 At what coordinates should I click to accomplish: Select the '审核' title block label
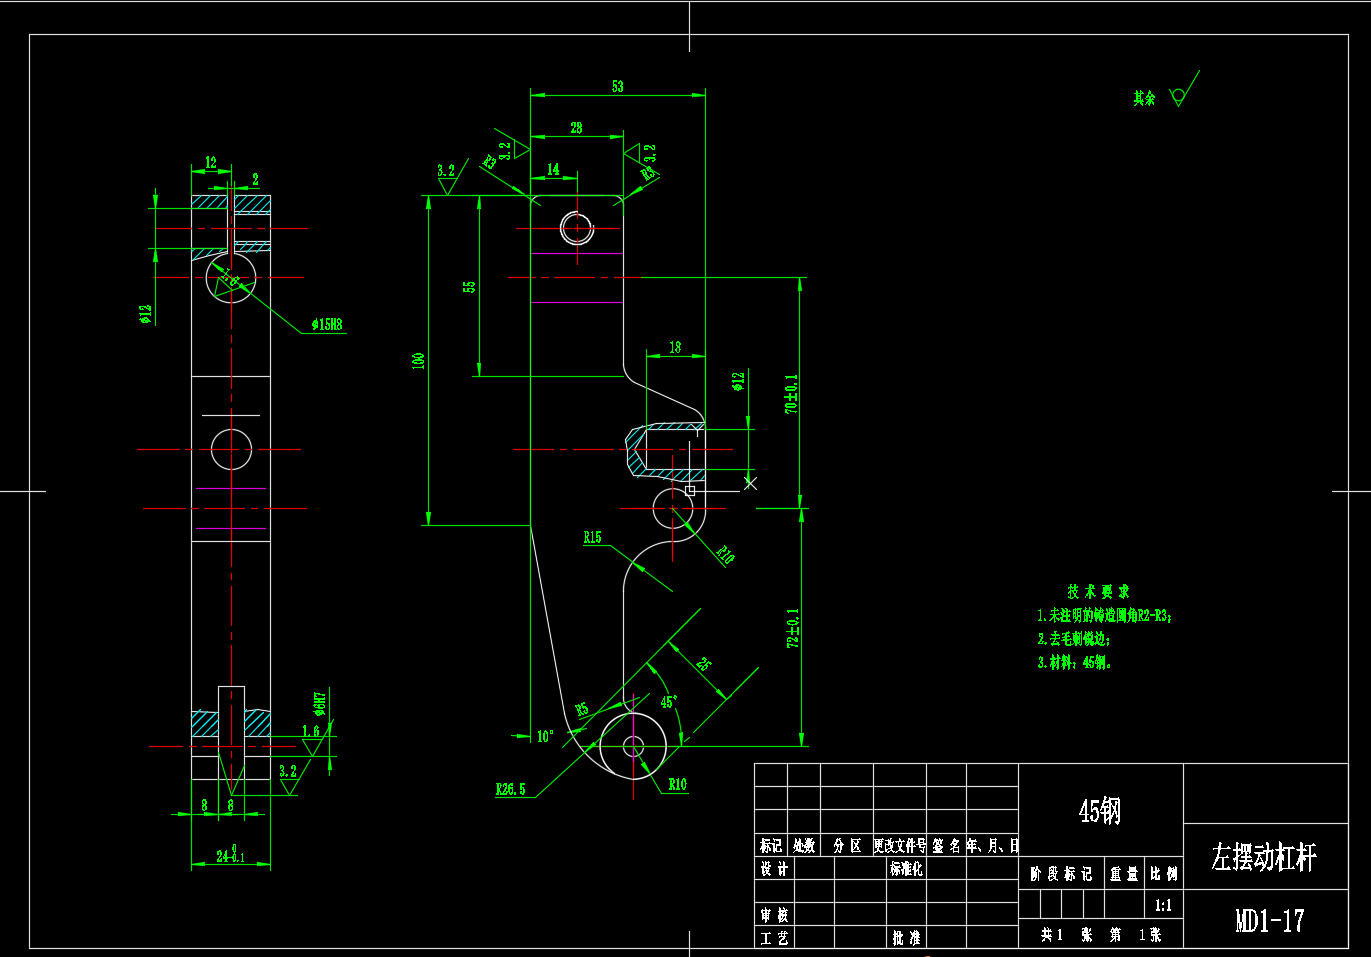(774, 915)
